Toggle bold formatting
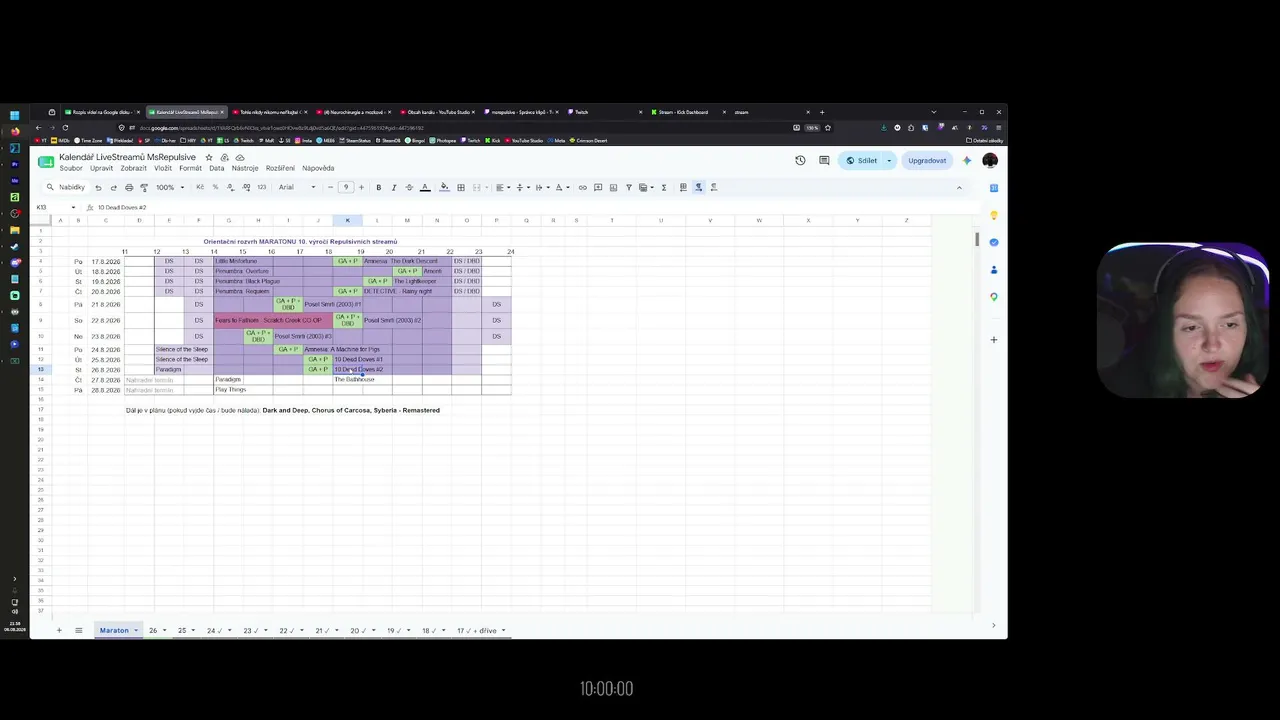1280x720 pixels. pos(378,187)
